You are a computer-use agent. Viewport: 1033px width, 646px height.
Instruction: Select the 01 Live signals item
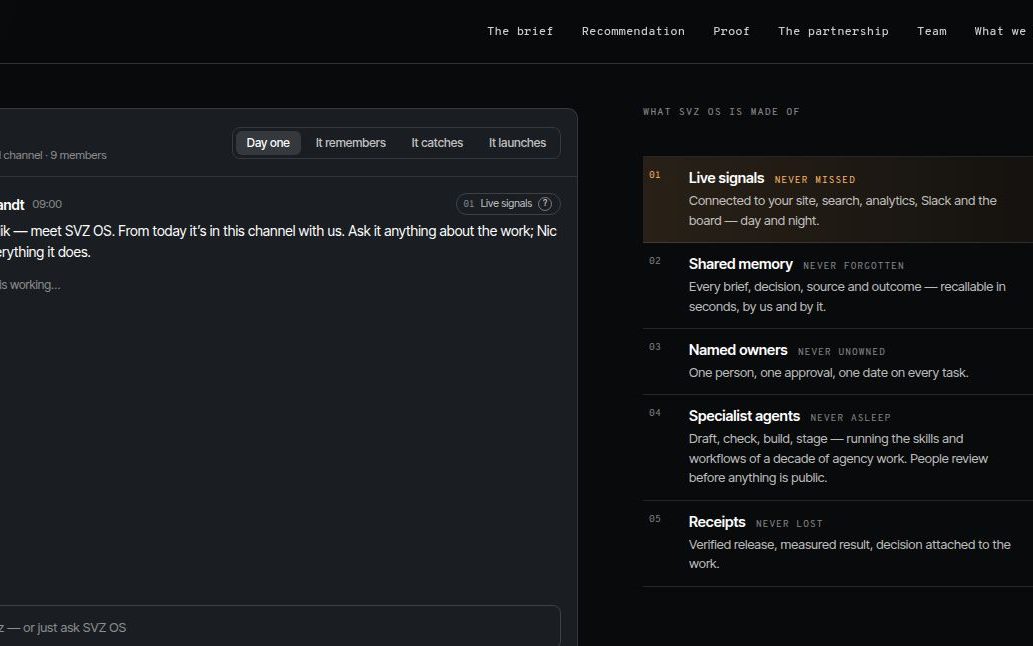[838, 200]
